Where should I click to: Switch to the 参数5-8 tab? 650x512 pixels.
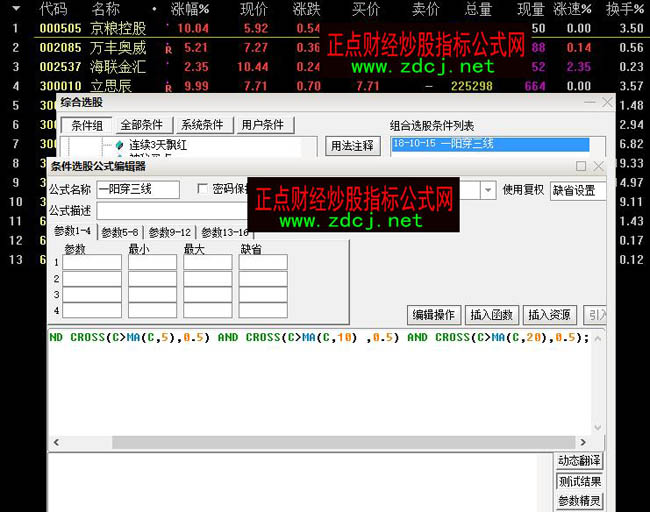coord(121,232)
